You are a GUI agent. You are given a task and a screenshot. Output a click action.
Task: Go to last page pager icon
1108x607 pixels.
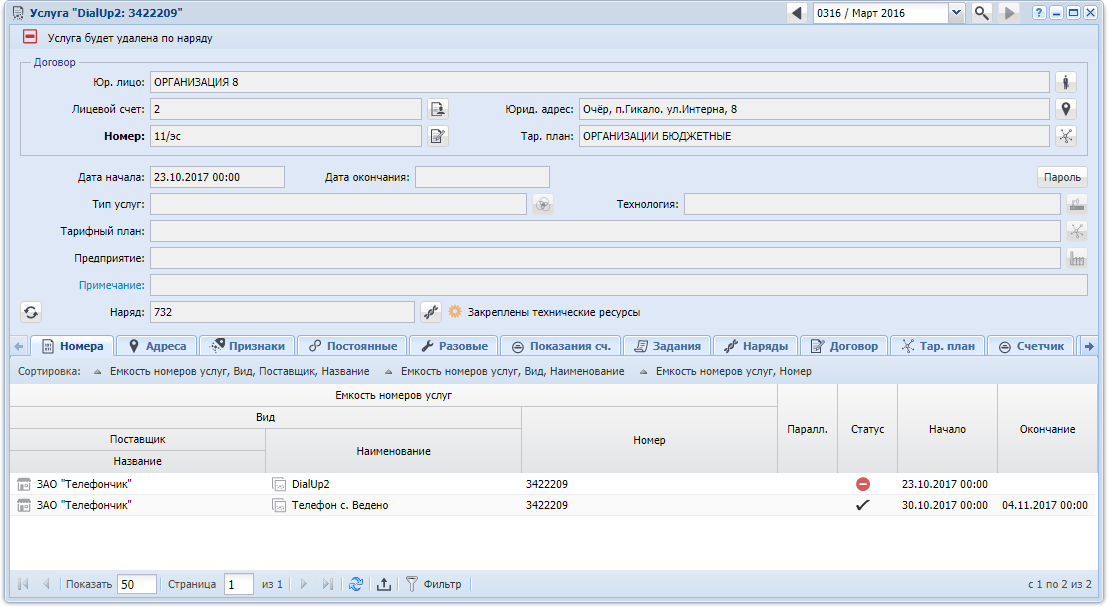tap(327, 584)
